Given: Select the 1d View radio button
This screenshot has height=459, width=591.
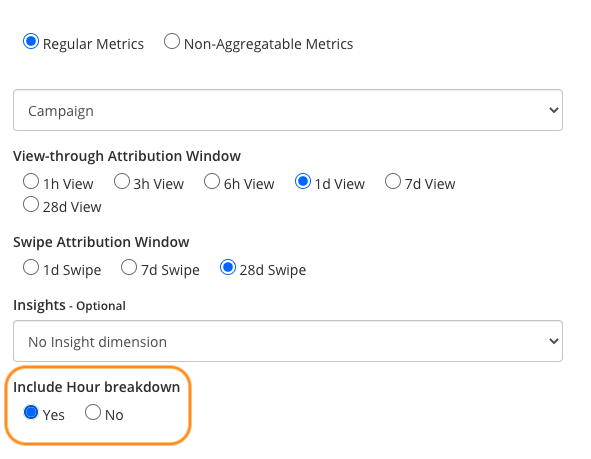Looking at the screenshot, I should click(x=303, y=181).
